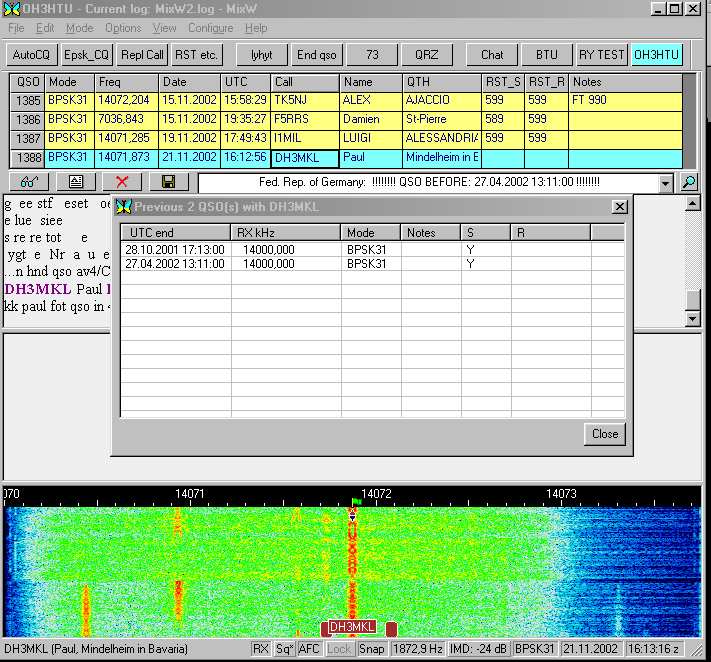The width and height of the screenshot is (711, 662).
Task: Toggle the Snap status indicator
Action: point(371,649)
